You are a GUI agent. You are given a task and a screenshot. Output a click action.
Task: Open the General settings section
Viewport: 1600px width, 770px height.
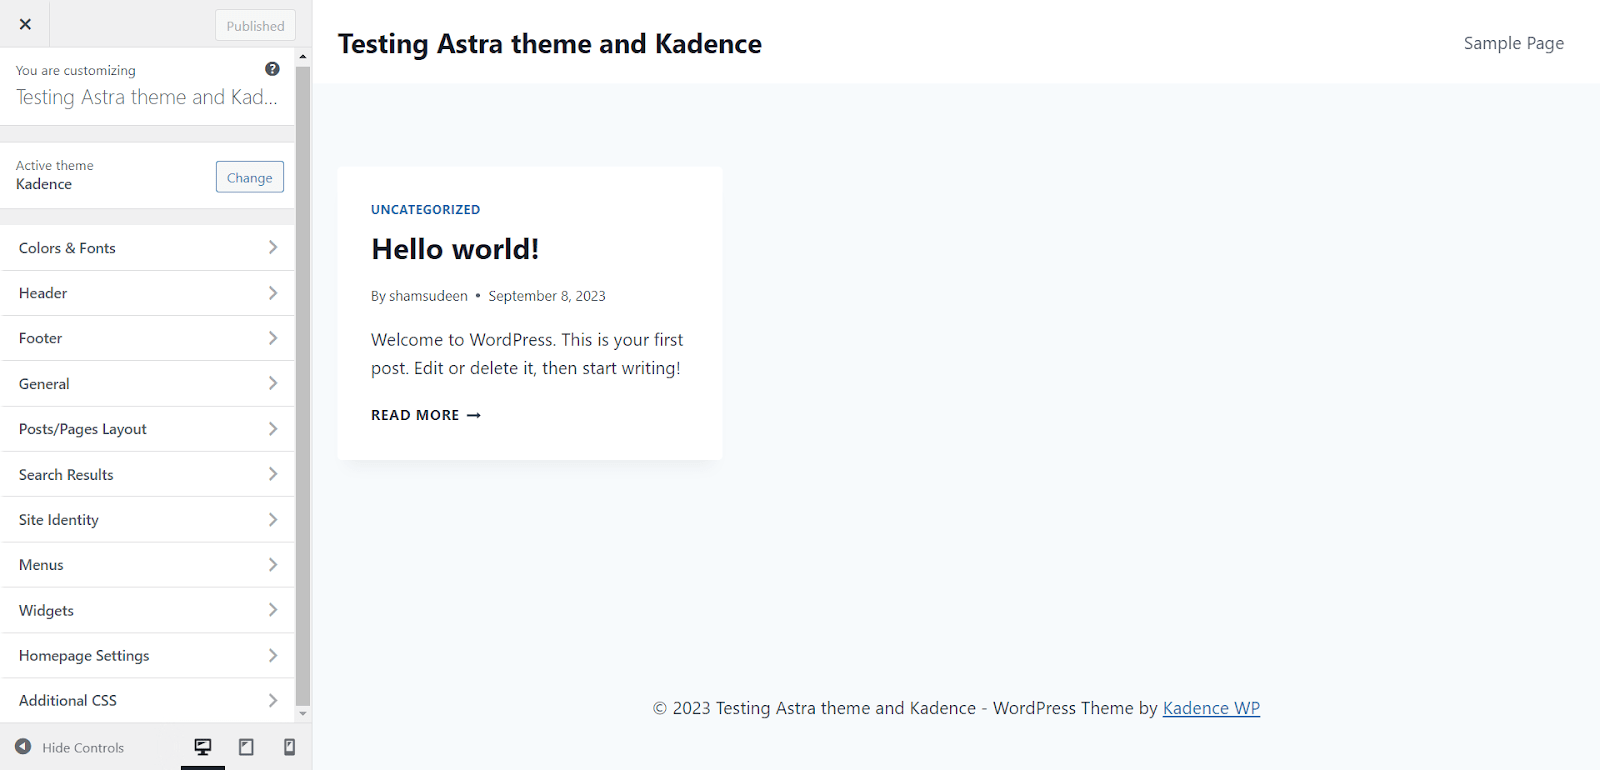(x=148, y=384)
